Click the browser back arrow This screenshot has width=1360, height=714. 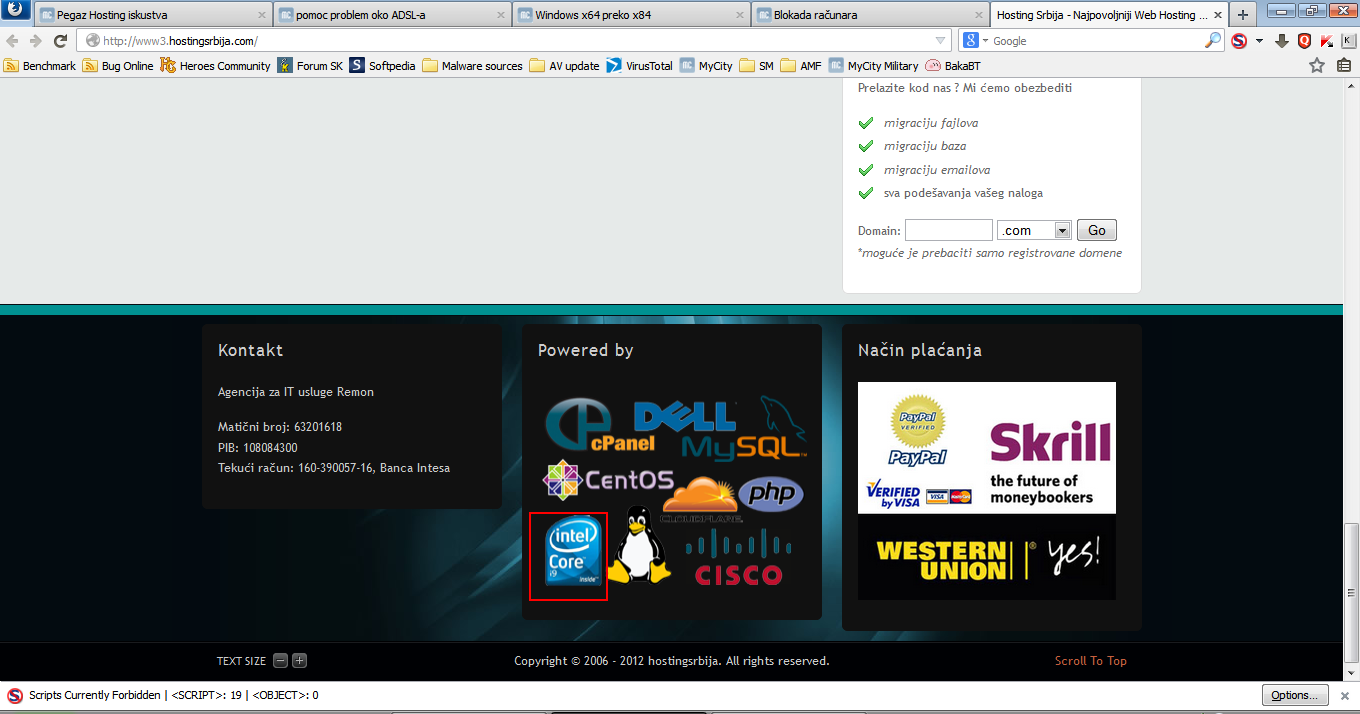[x=13, y=41]
